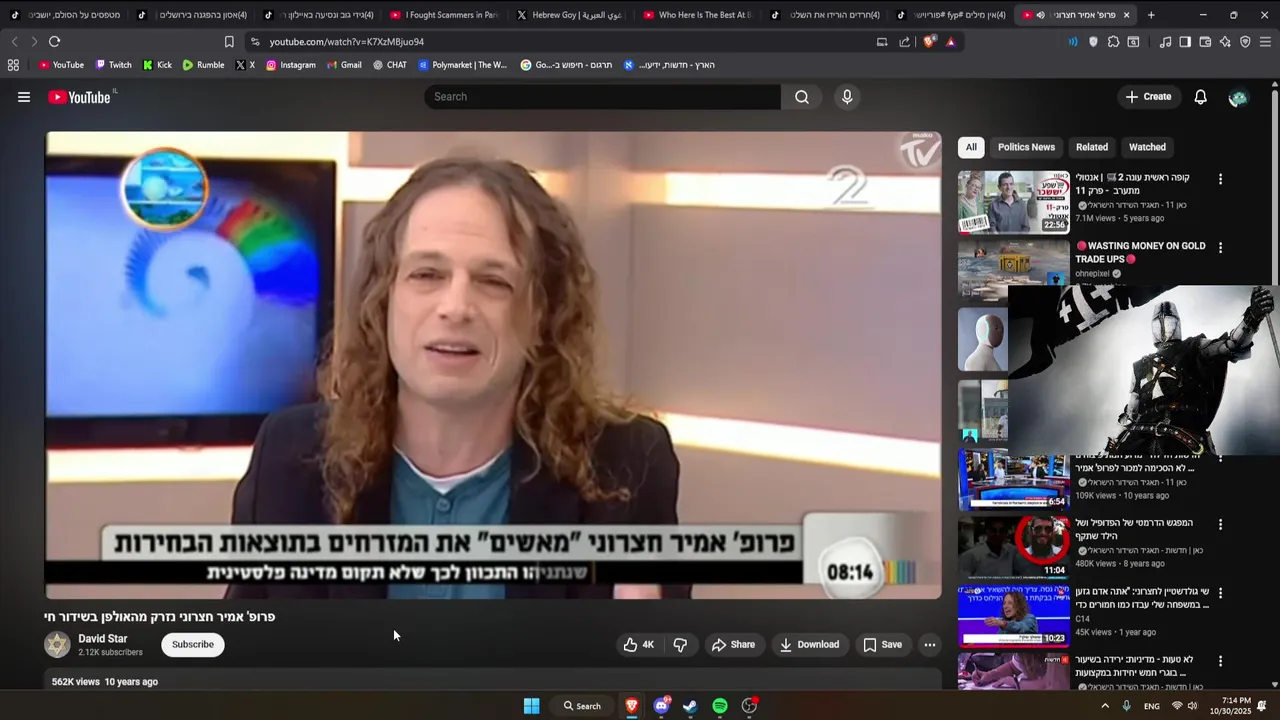Screen dimensions: 1280x720
Task: Click the Windows Start button
Action: coord(532,706)
